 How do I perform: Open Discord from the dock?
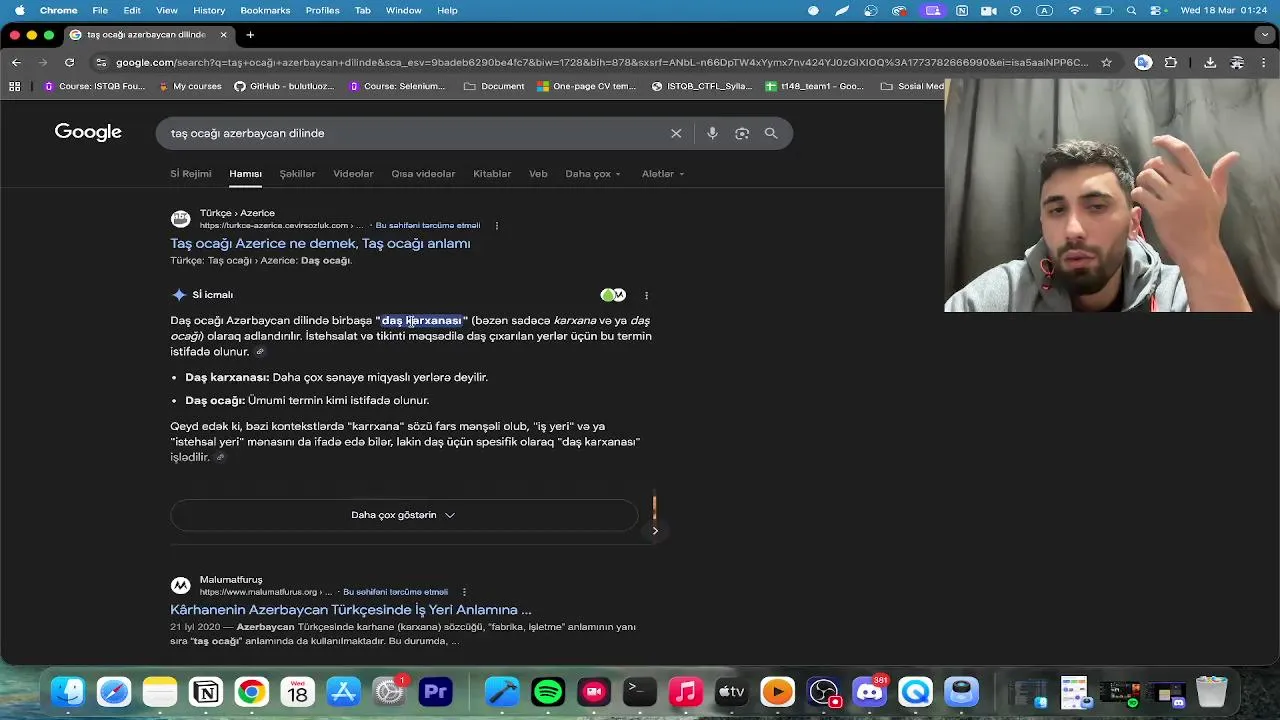point(870,692)
